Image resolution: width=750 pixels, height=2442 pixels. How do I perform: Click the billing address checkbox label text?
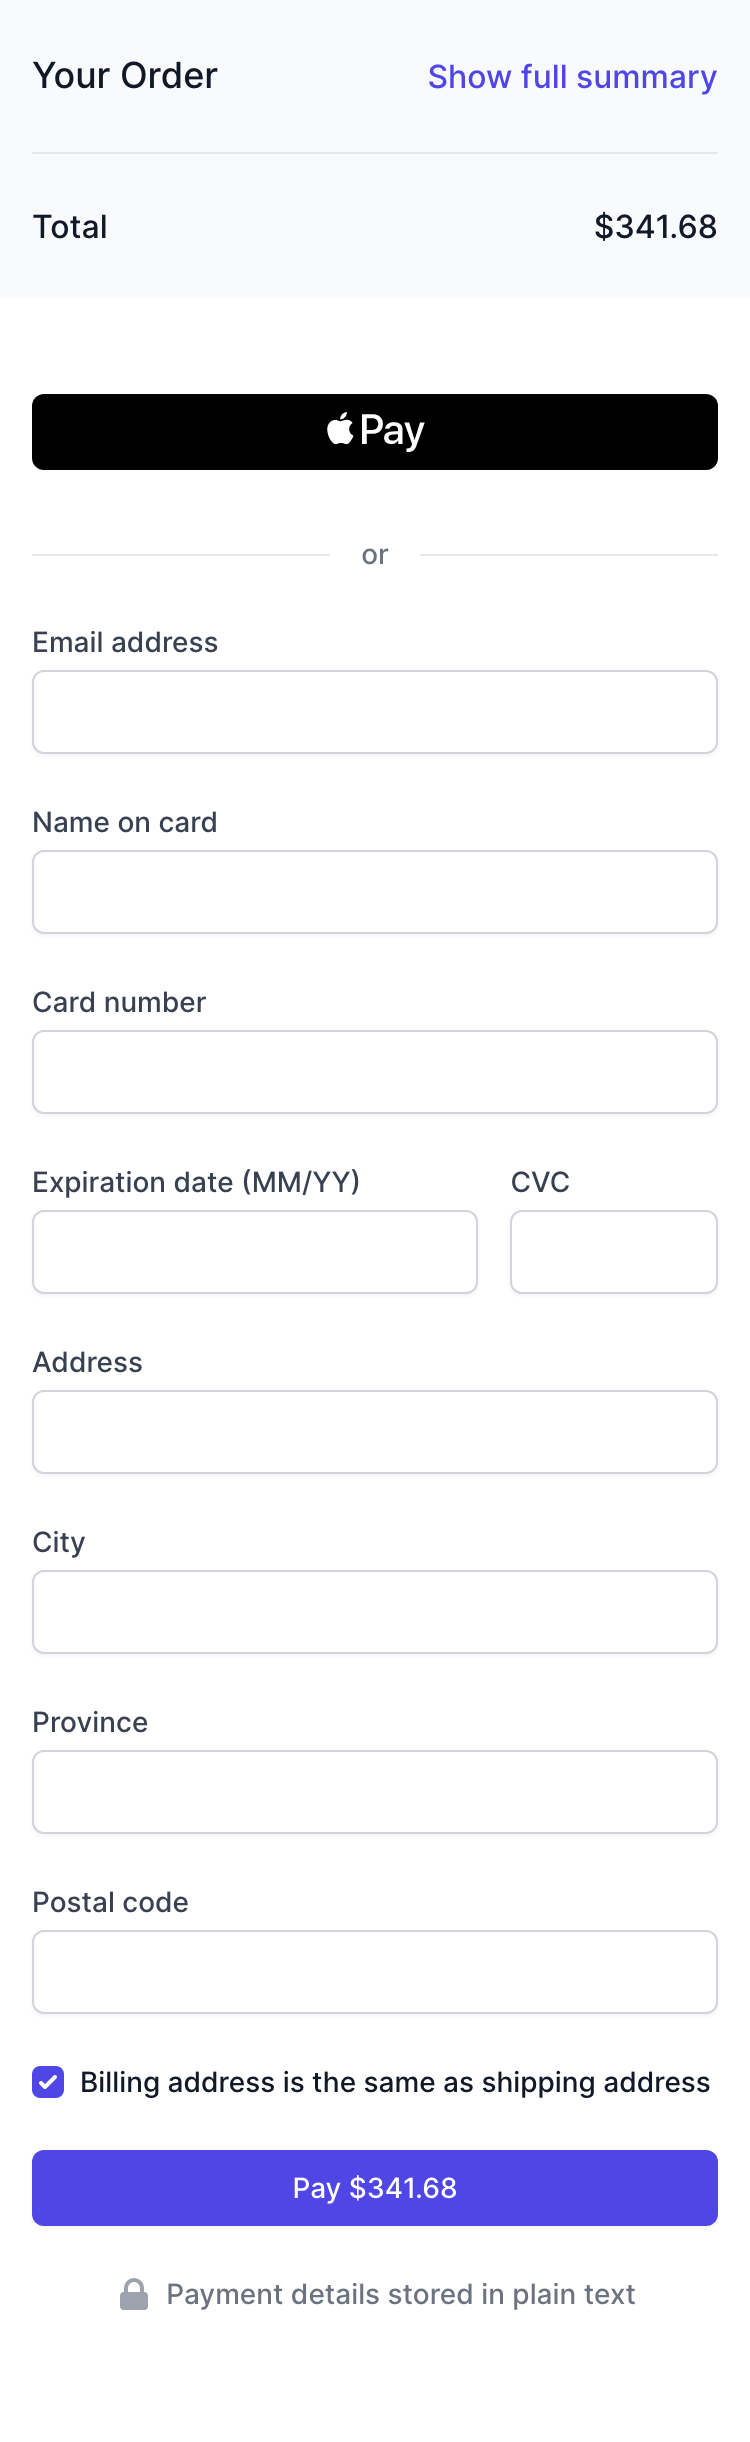coord(395,2082)
